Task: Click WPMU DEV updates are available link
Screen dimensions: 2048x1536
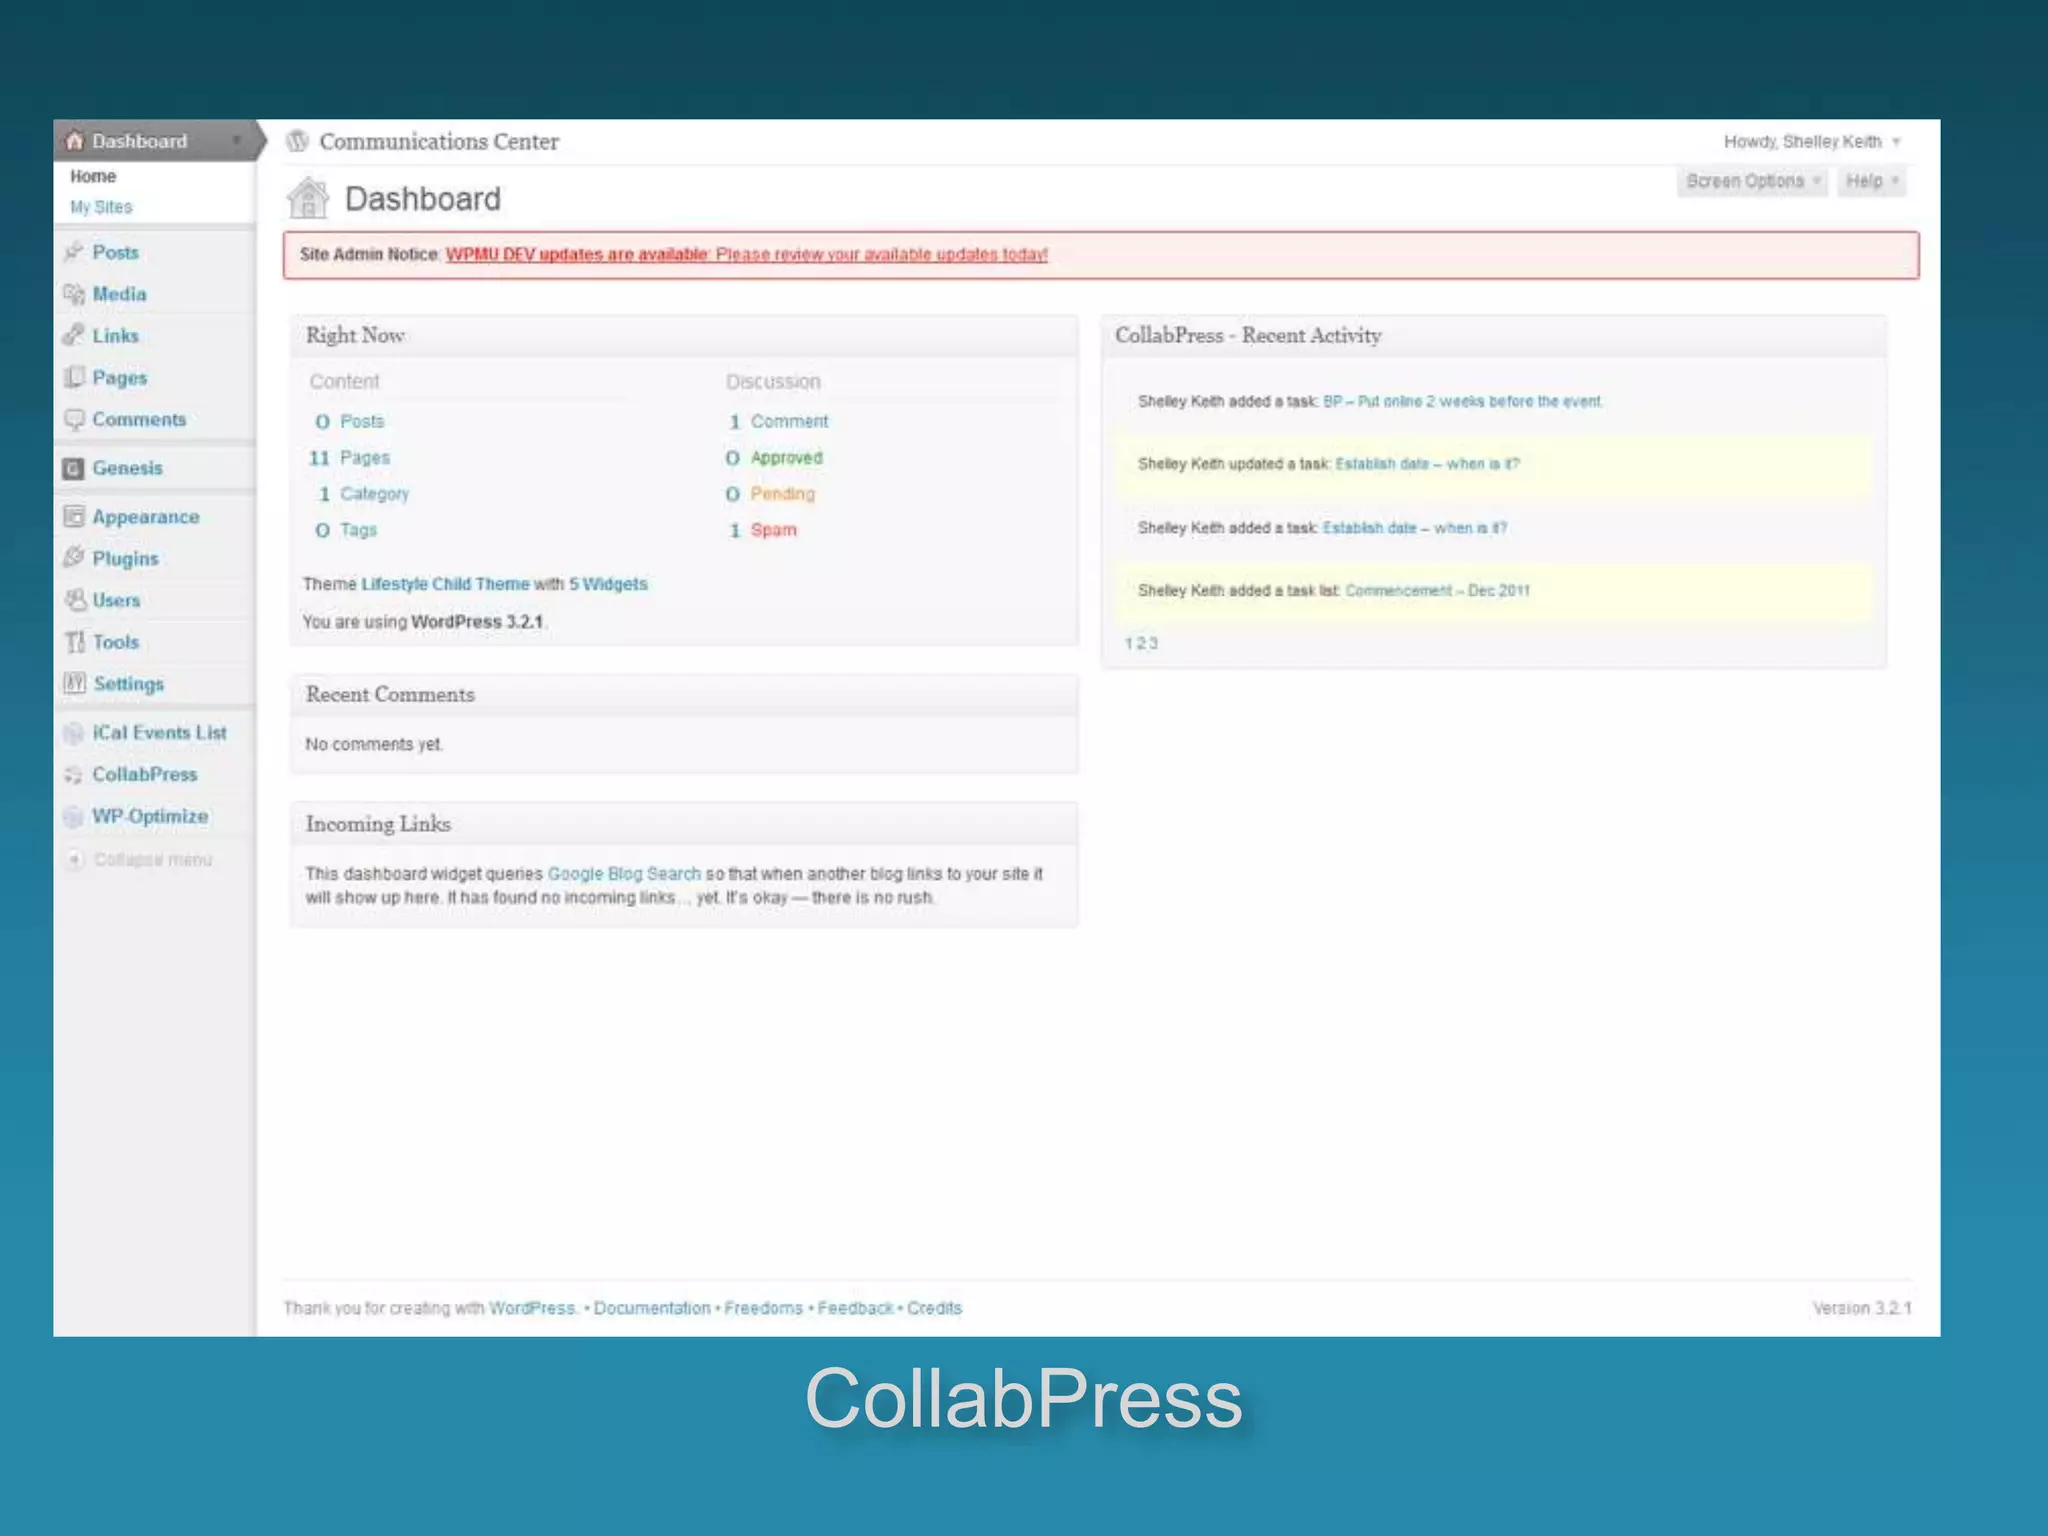Action: pos(577,254)
